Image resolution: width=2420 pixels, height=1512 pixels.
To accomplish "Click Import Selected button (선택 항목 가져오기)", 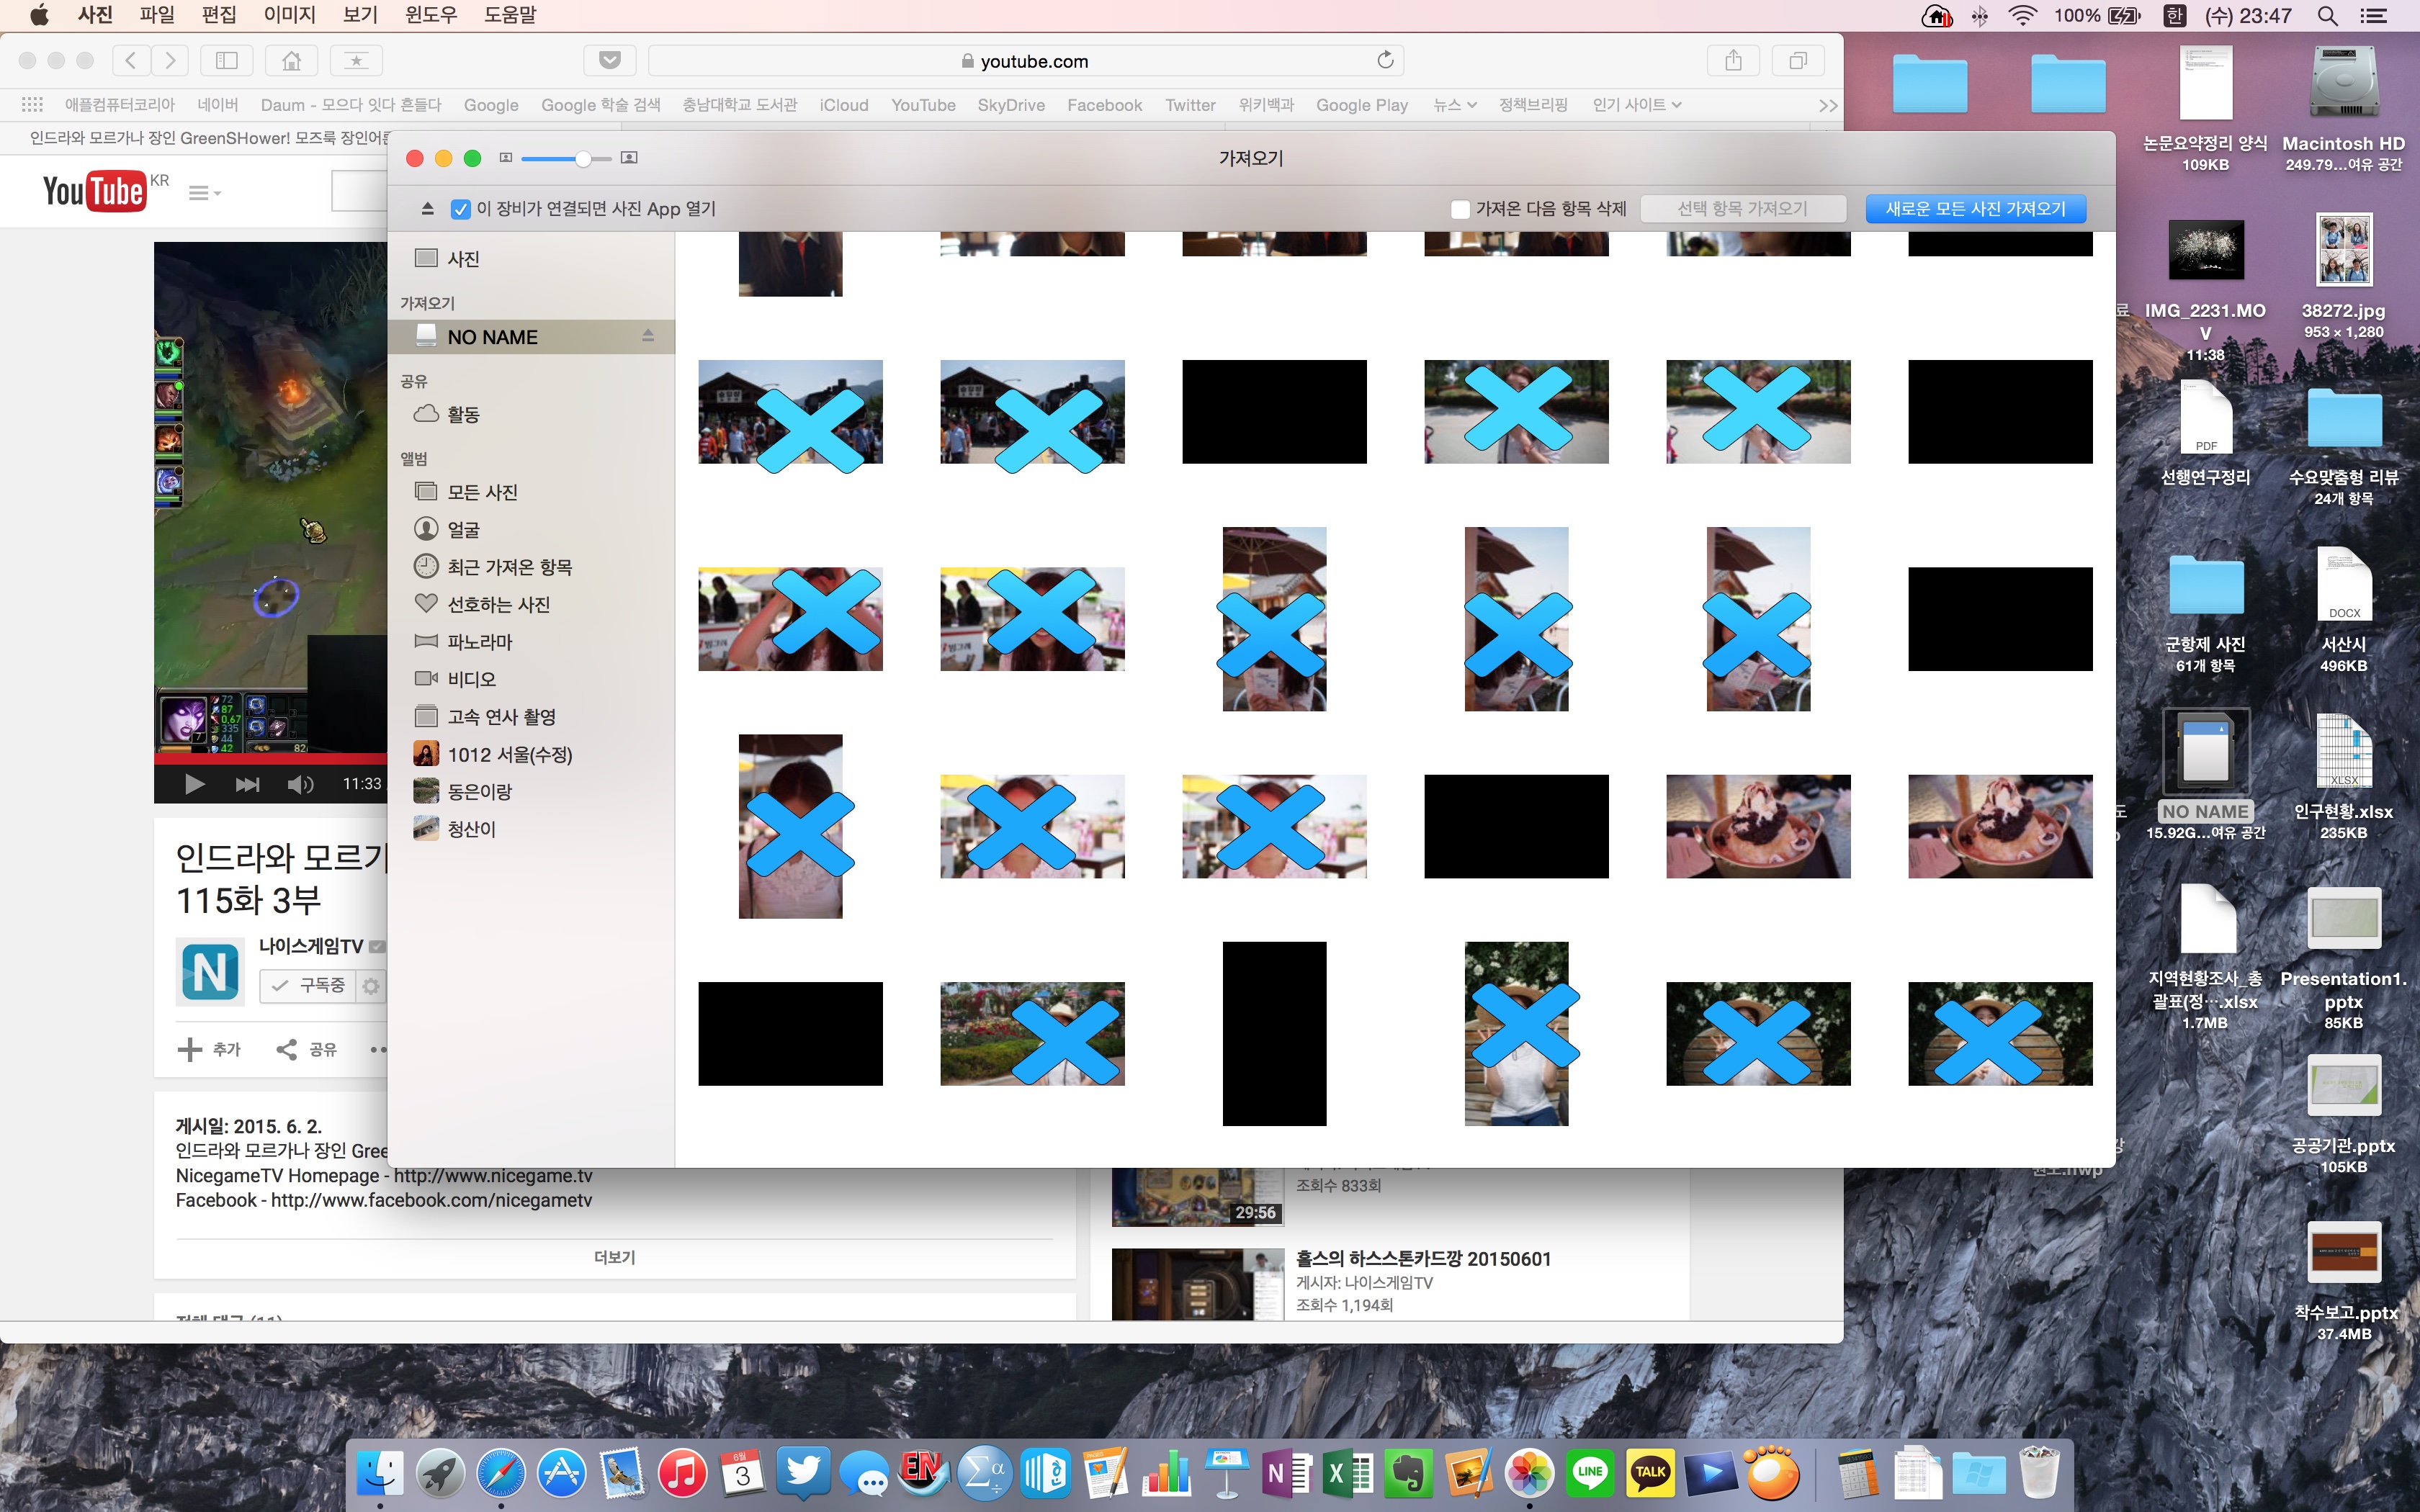I will [1742, 209].
